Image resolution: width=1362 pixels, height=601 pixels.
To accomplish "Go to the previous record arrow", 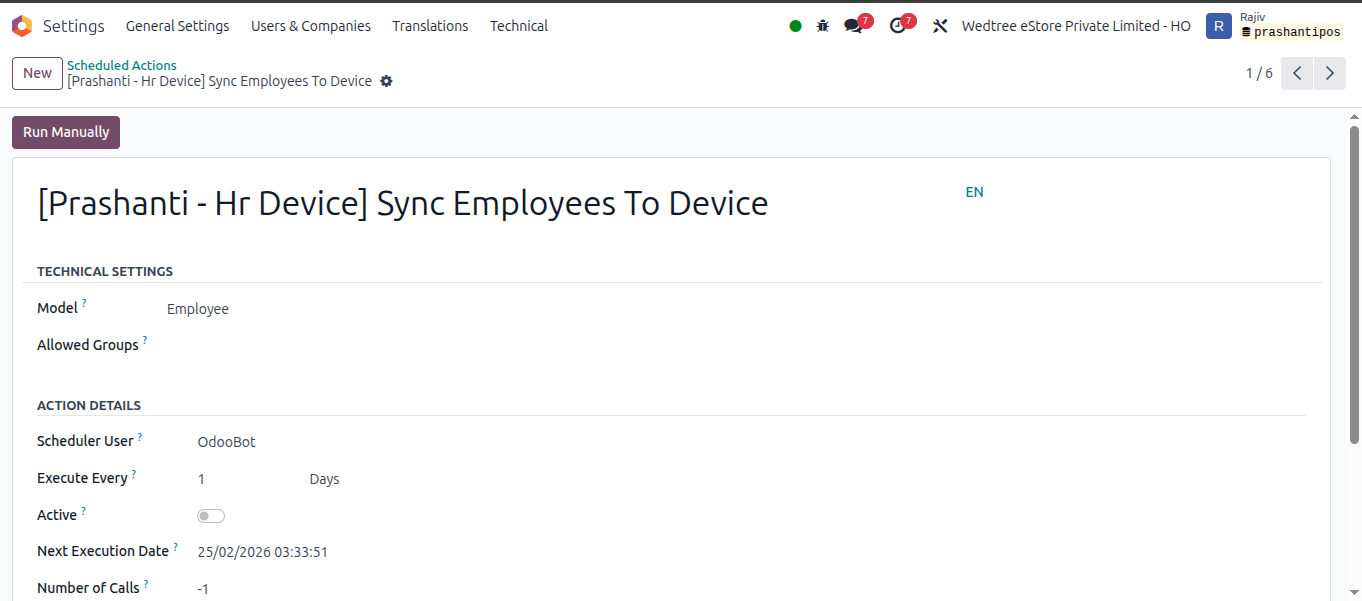I will tap(1297, 73).
